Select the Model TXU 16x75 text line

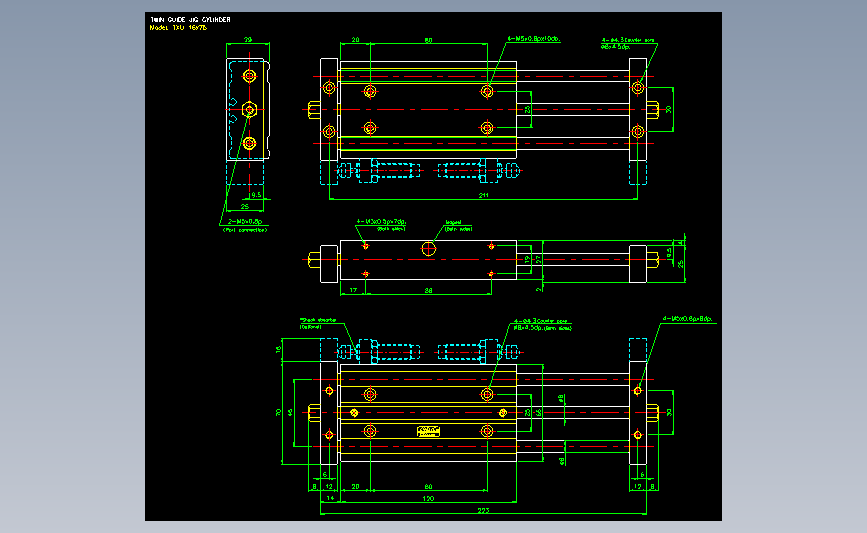point(178,27)
